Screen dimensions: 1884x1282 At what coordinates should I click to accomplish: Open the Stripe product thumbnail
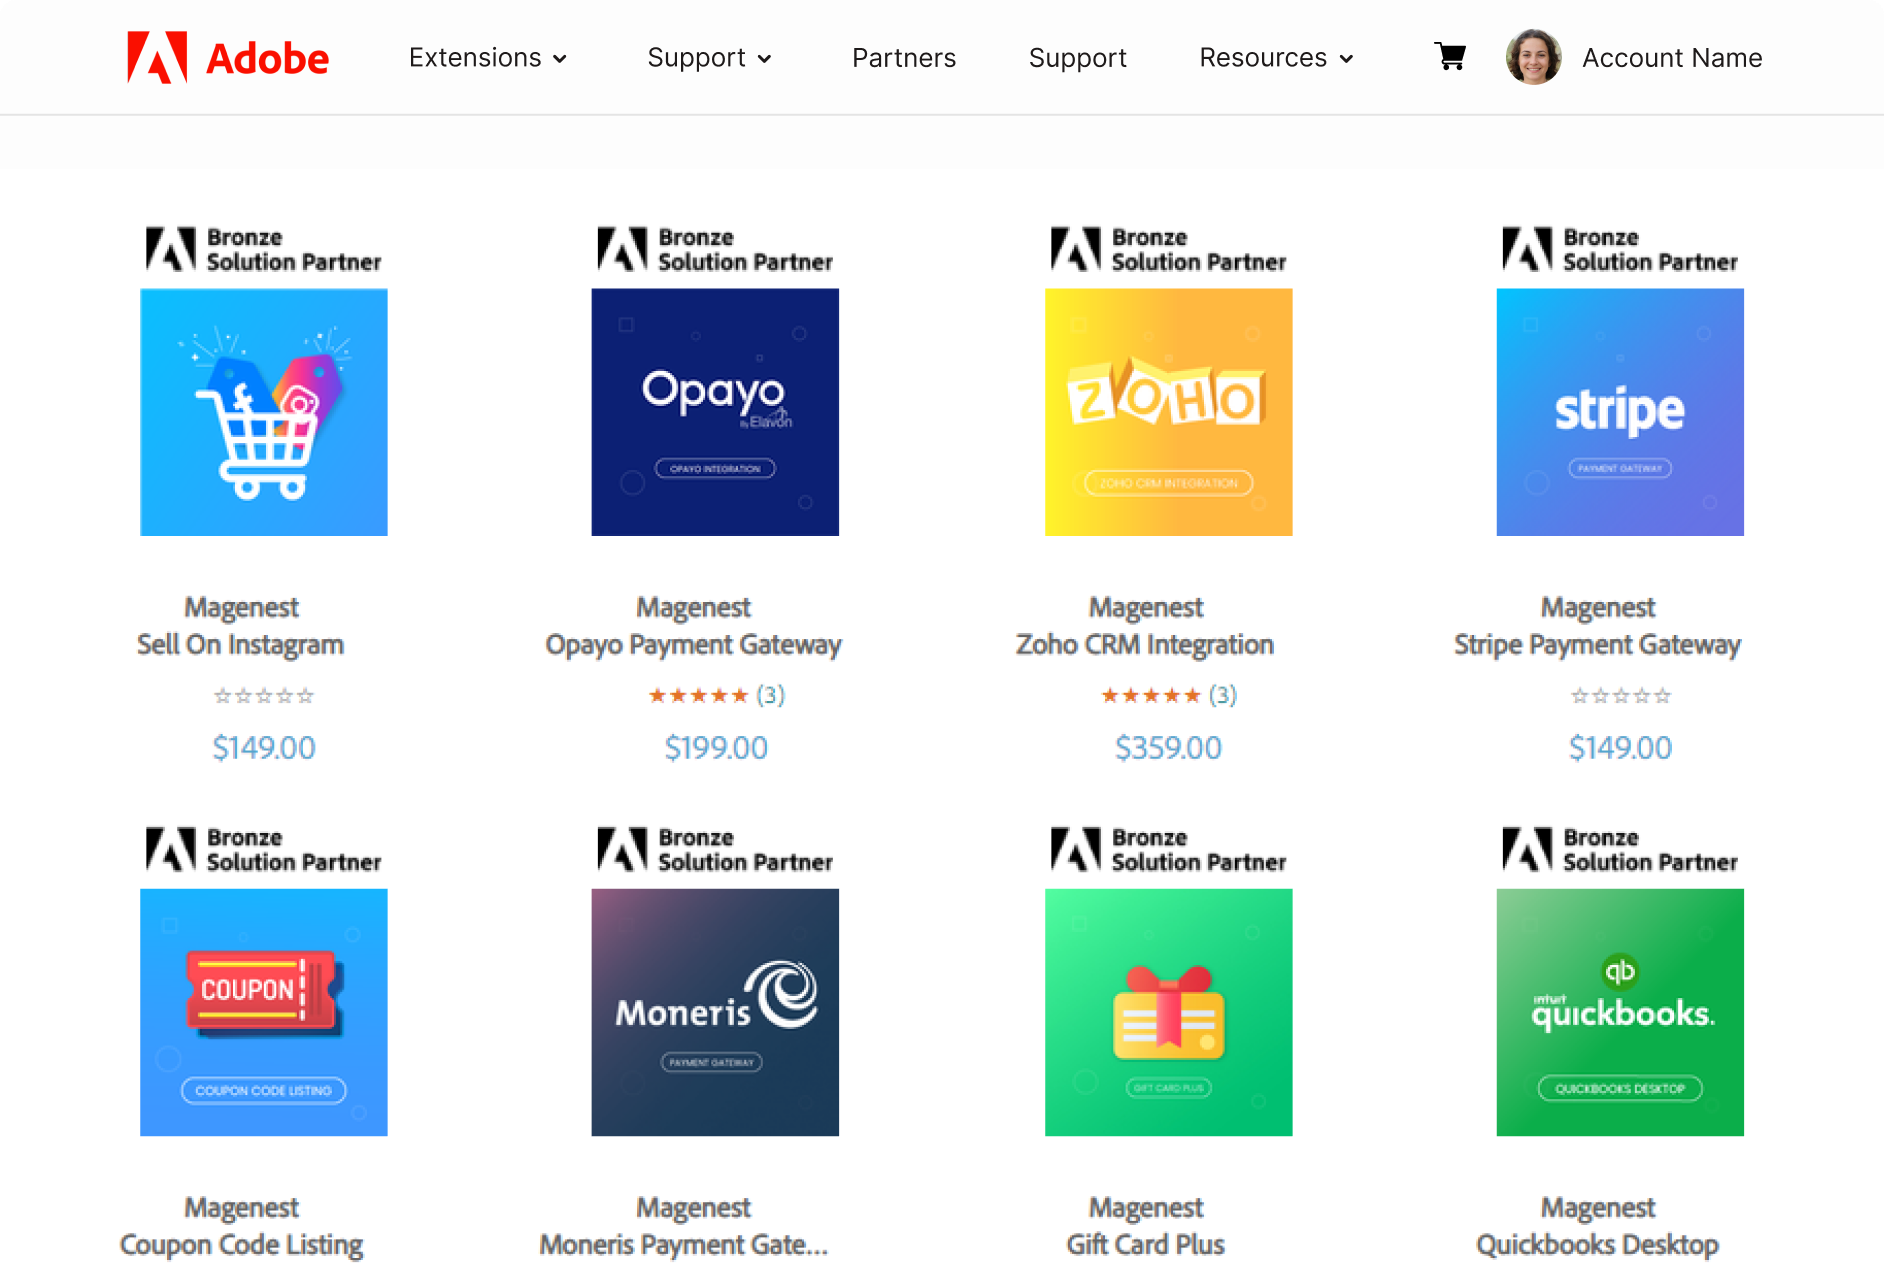click(1620, 412)
